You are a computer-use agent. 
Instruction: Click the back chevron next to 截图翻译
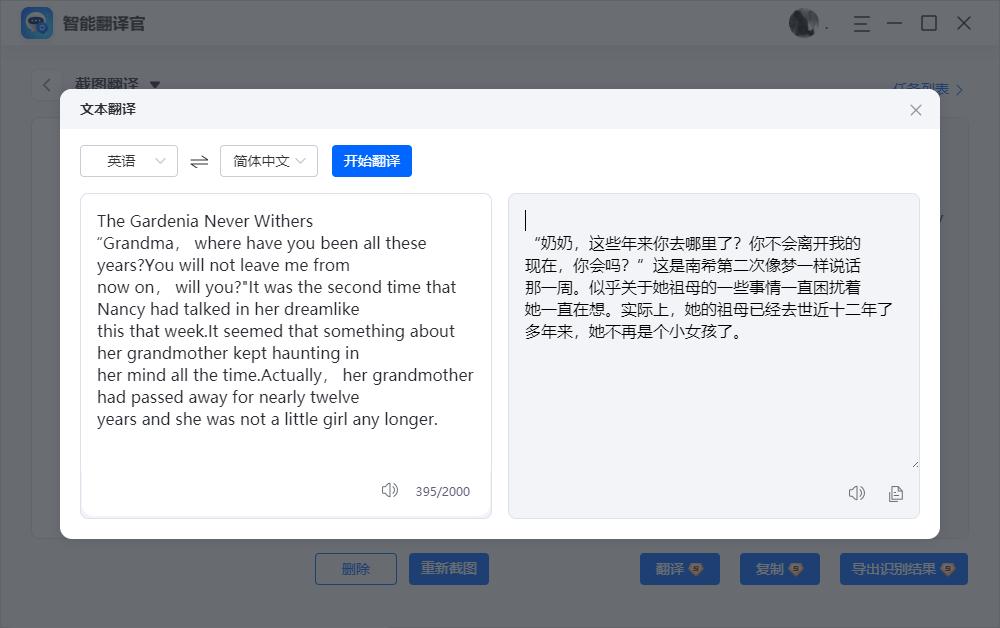(x=46, y=85)
